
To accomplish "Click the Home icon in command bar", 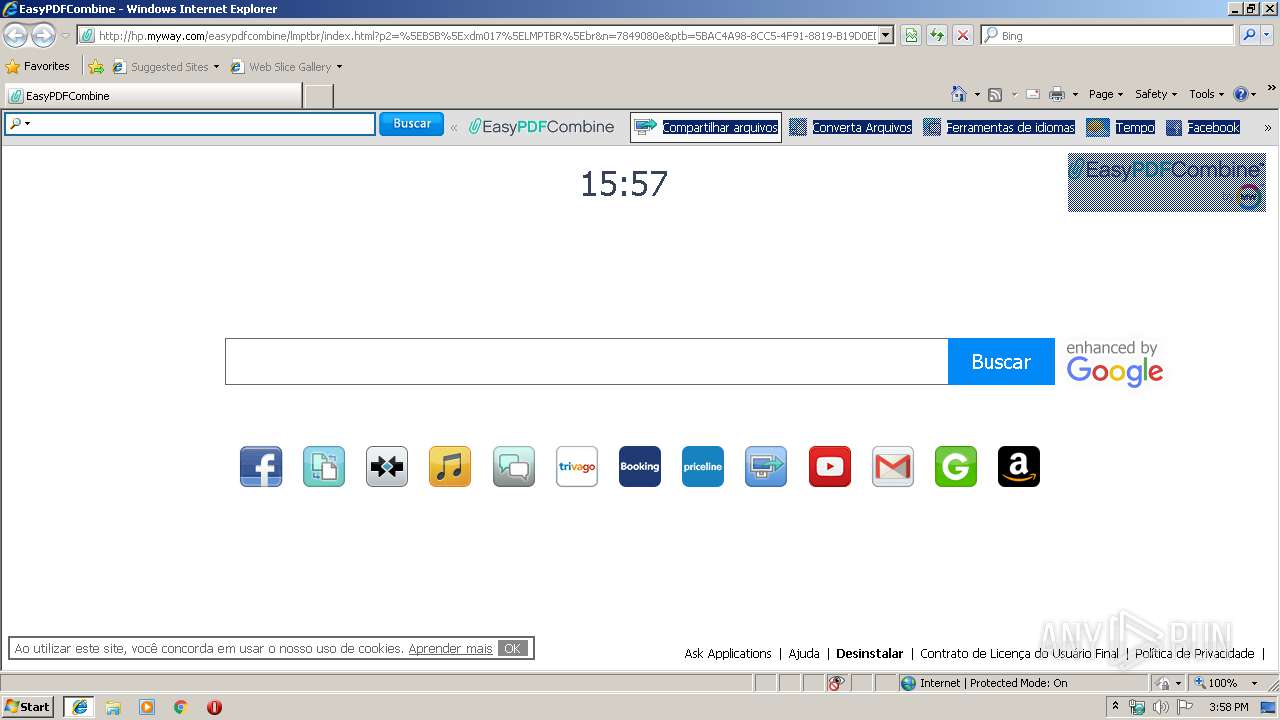I will coord(959,94).
